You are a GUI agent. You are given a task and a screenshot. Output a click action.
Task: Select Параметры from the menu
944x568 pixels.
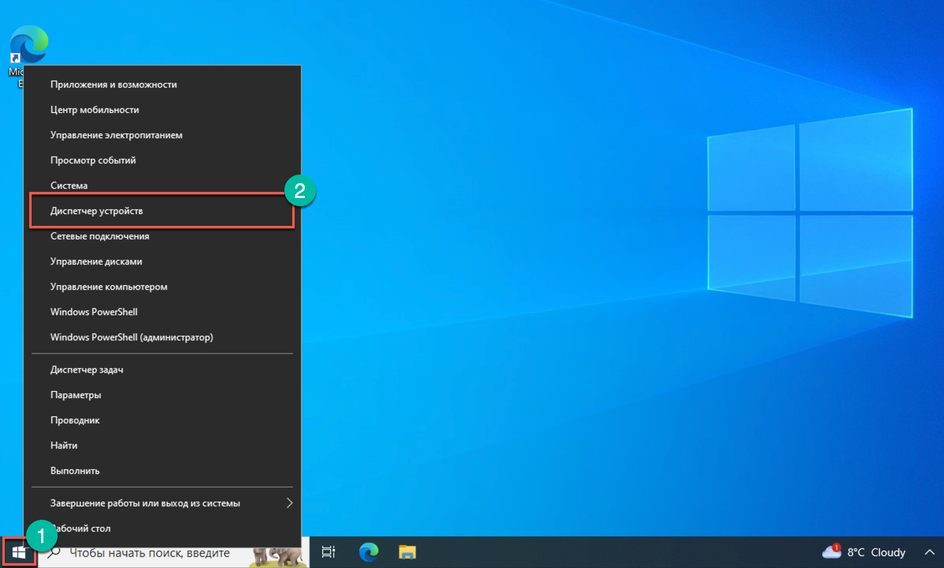[x=162, y=395]
